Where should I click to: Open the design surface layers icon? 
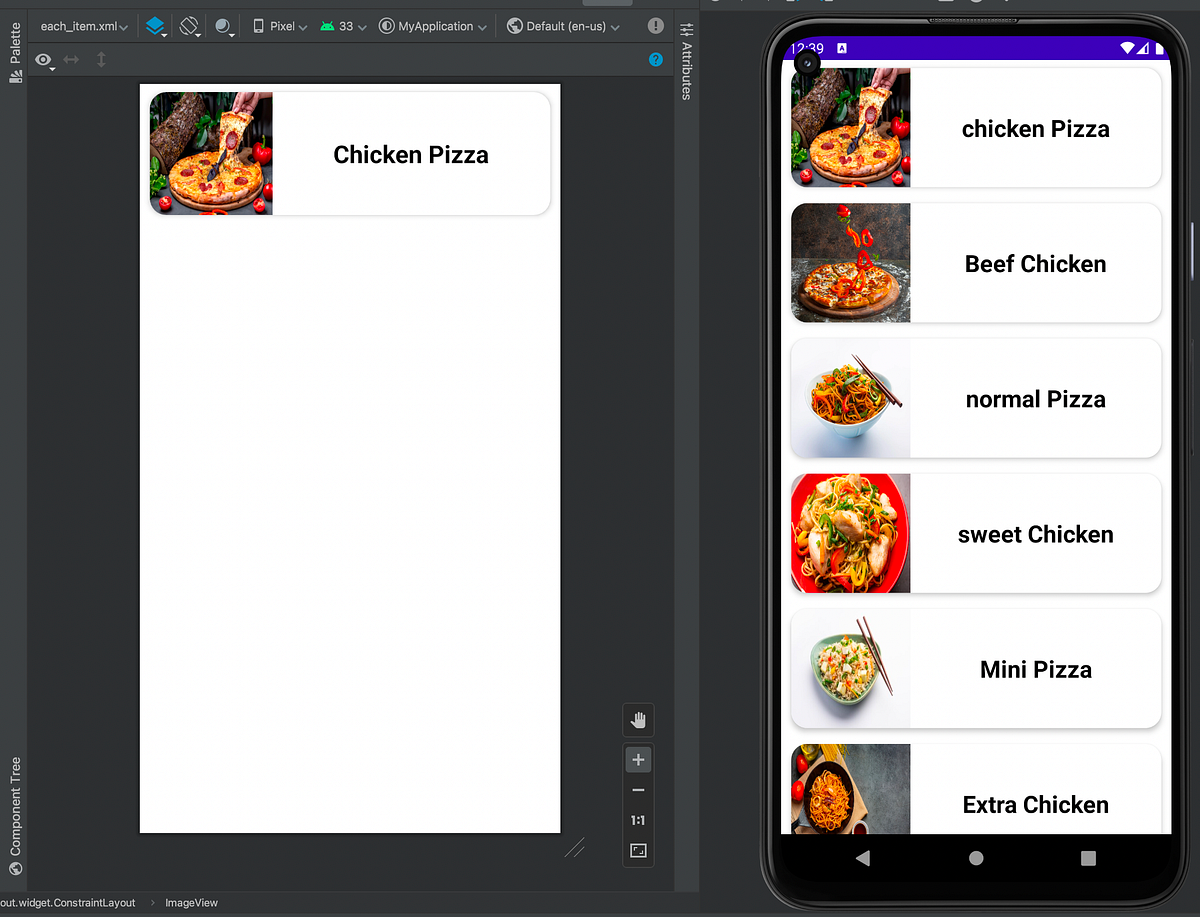tap(155, 25)
